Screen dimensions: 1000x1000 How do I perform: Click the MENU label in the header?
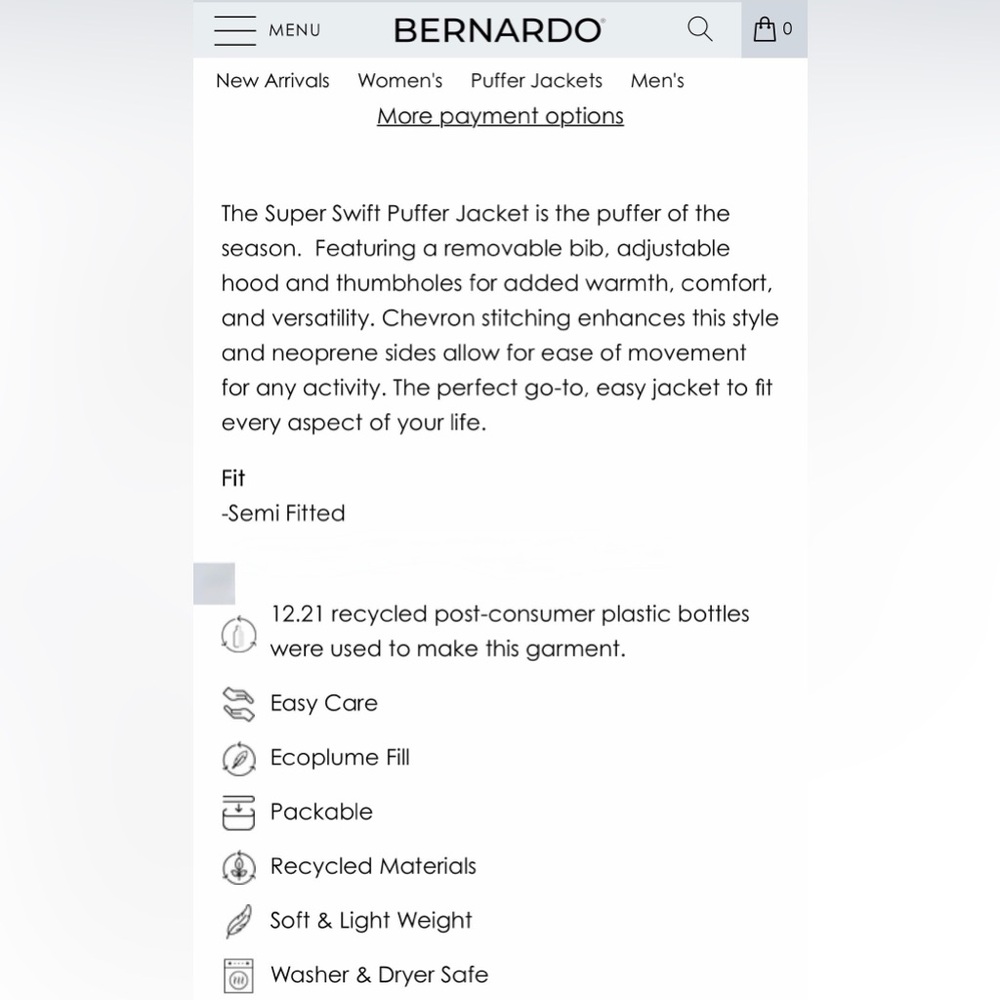(295, 30)
